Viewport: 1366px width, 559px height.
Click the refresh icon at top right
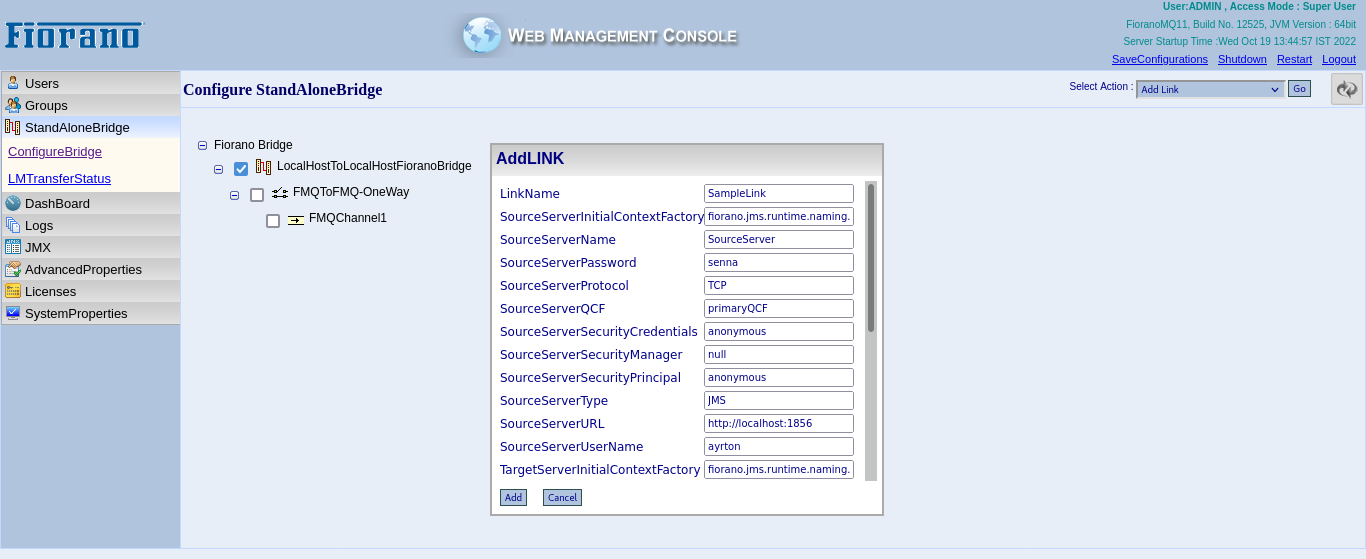[x=1347, y=89]
